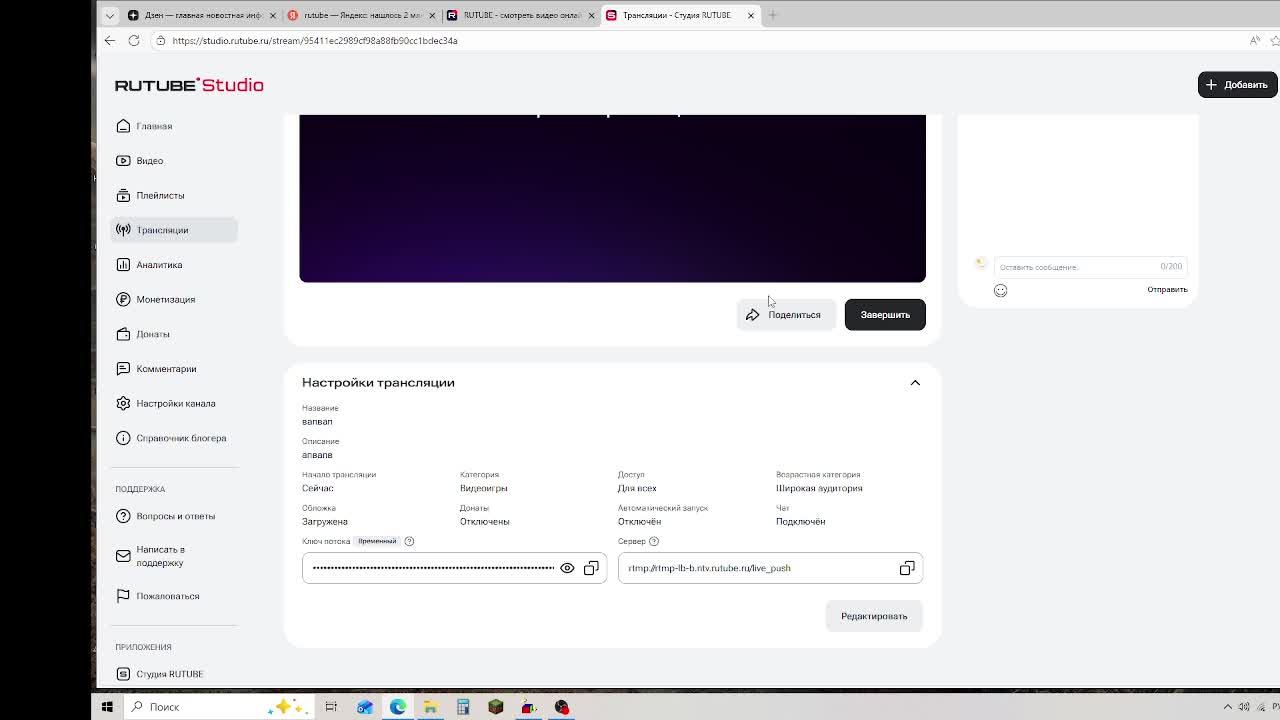Open the emoji picker in chat
This screenshot has height=720, width=1280.
pos(1000,290)
